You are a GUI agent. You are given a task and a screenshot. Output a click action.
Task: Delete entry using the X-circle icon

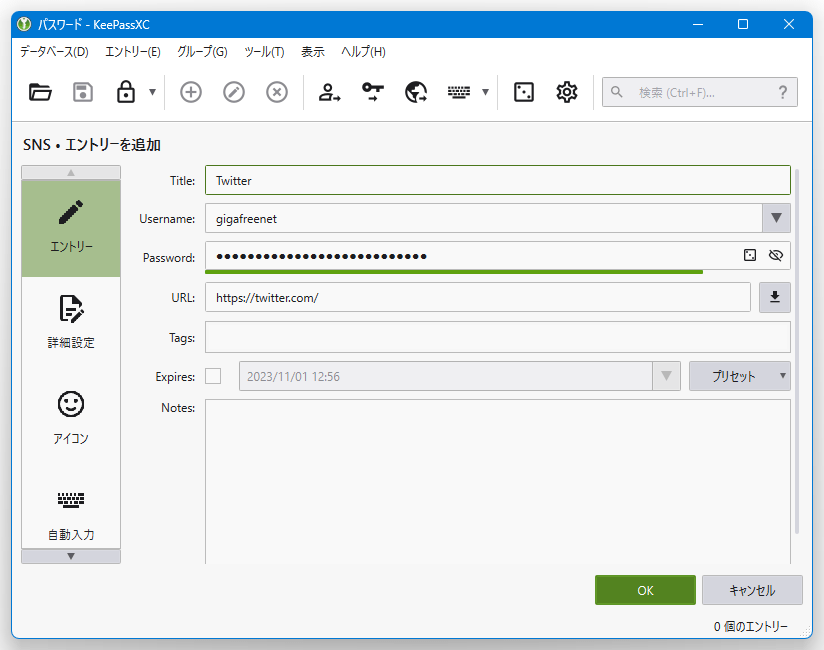click(x=277, y=92)
